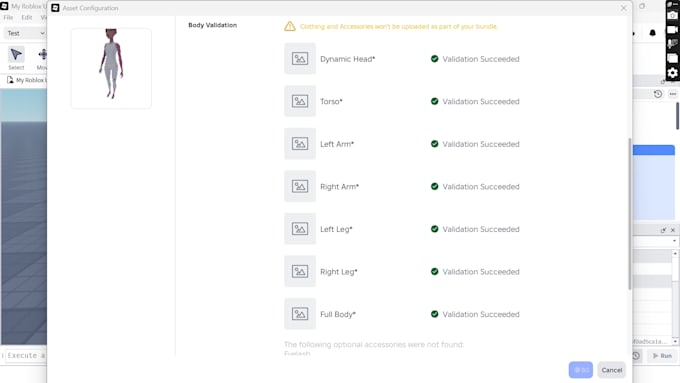
Task: Open the File menu in Roblox Studio
Action: pyautogui.click(x=8, y=17)
